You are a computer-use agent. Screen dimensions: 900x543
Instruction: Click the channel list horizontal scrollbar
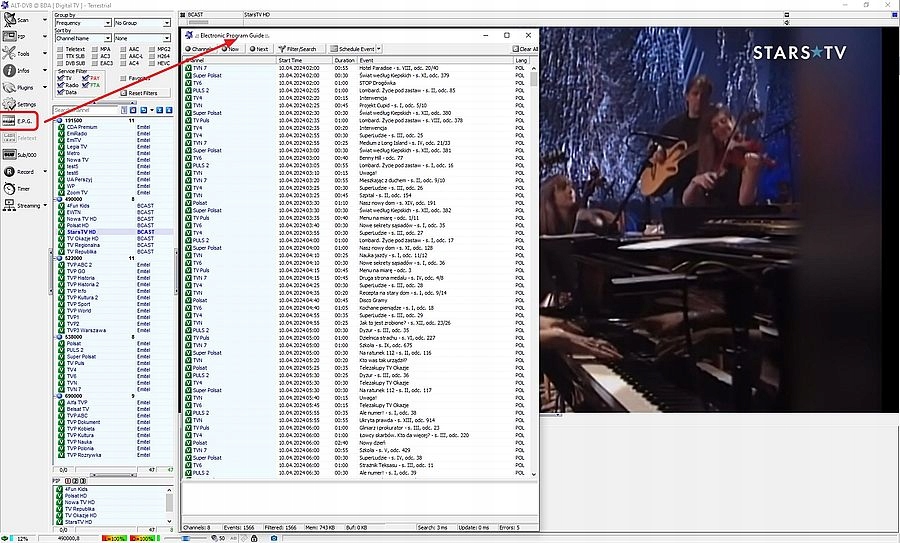[112, 475]
